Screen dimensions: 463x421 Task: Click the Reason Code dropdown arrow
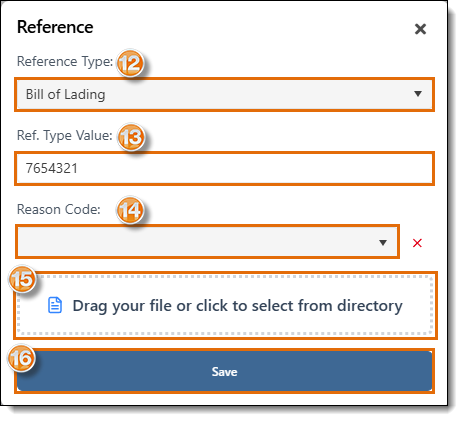coord(383,242)
